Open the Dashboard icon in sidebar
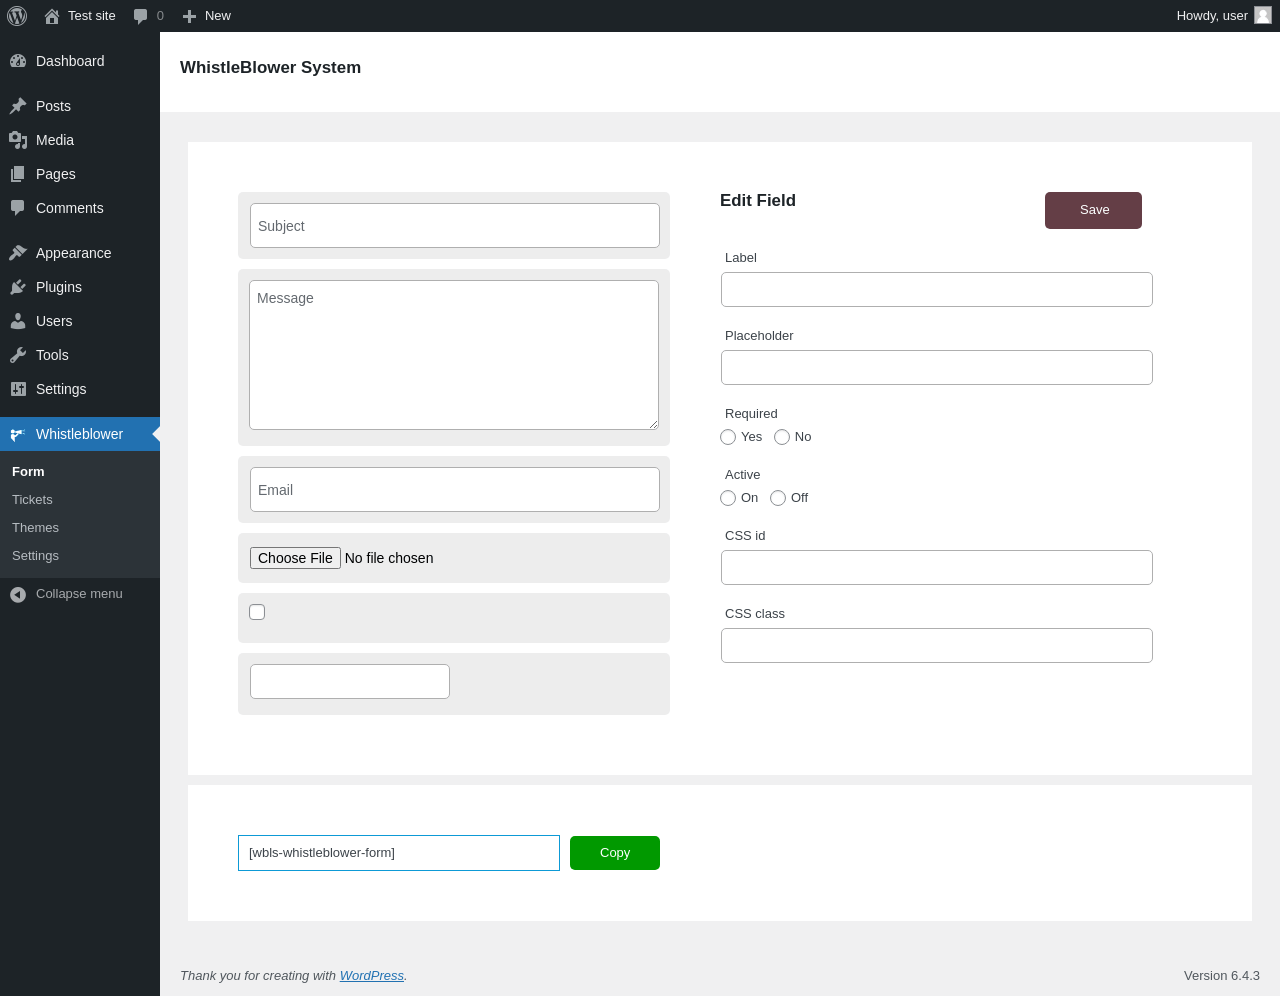Screen dimensions: 1280x996 pos(18,61)
